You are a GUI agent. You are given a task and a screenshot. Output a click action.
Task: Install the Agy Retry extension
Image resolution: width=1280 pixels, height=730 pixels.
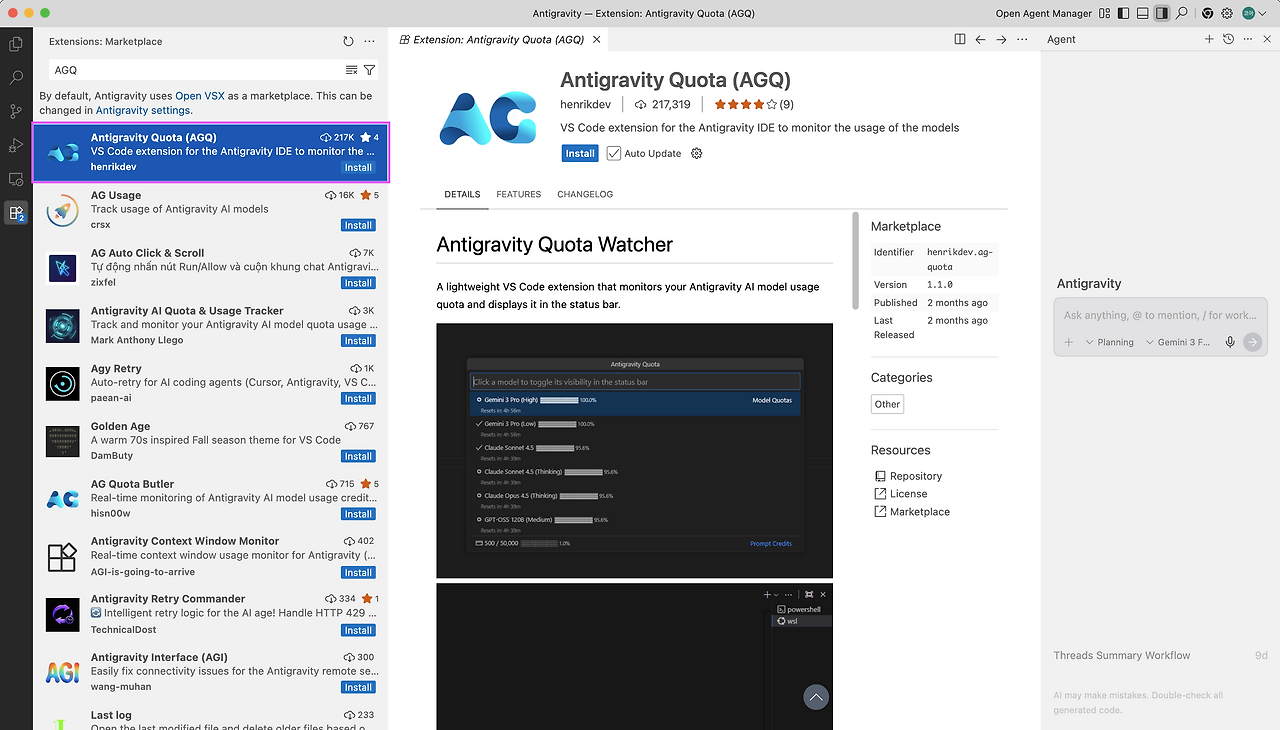[358, 398]
